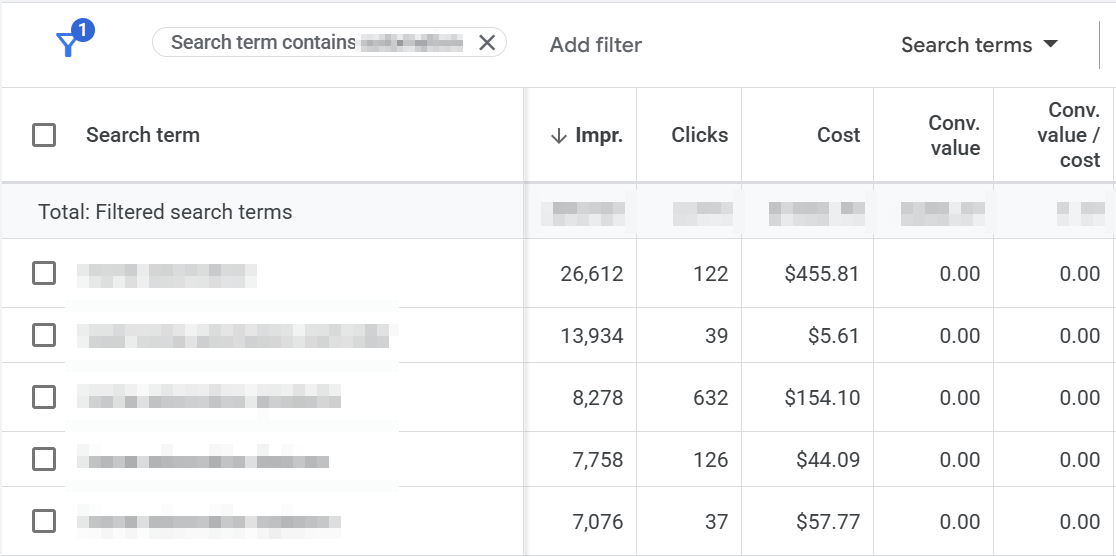Click the 632 clicks cell
Viewport: 1116px width, 556px height.
pyautogui.click(x=711, y=398)
